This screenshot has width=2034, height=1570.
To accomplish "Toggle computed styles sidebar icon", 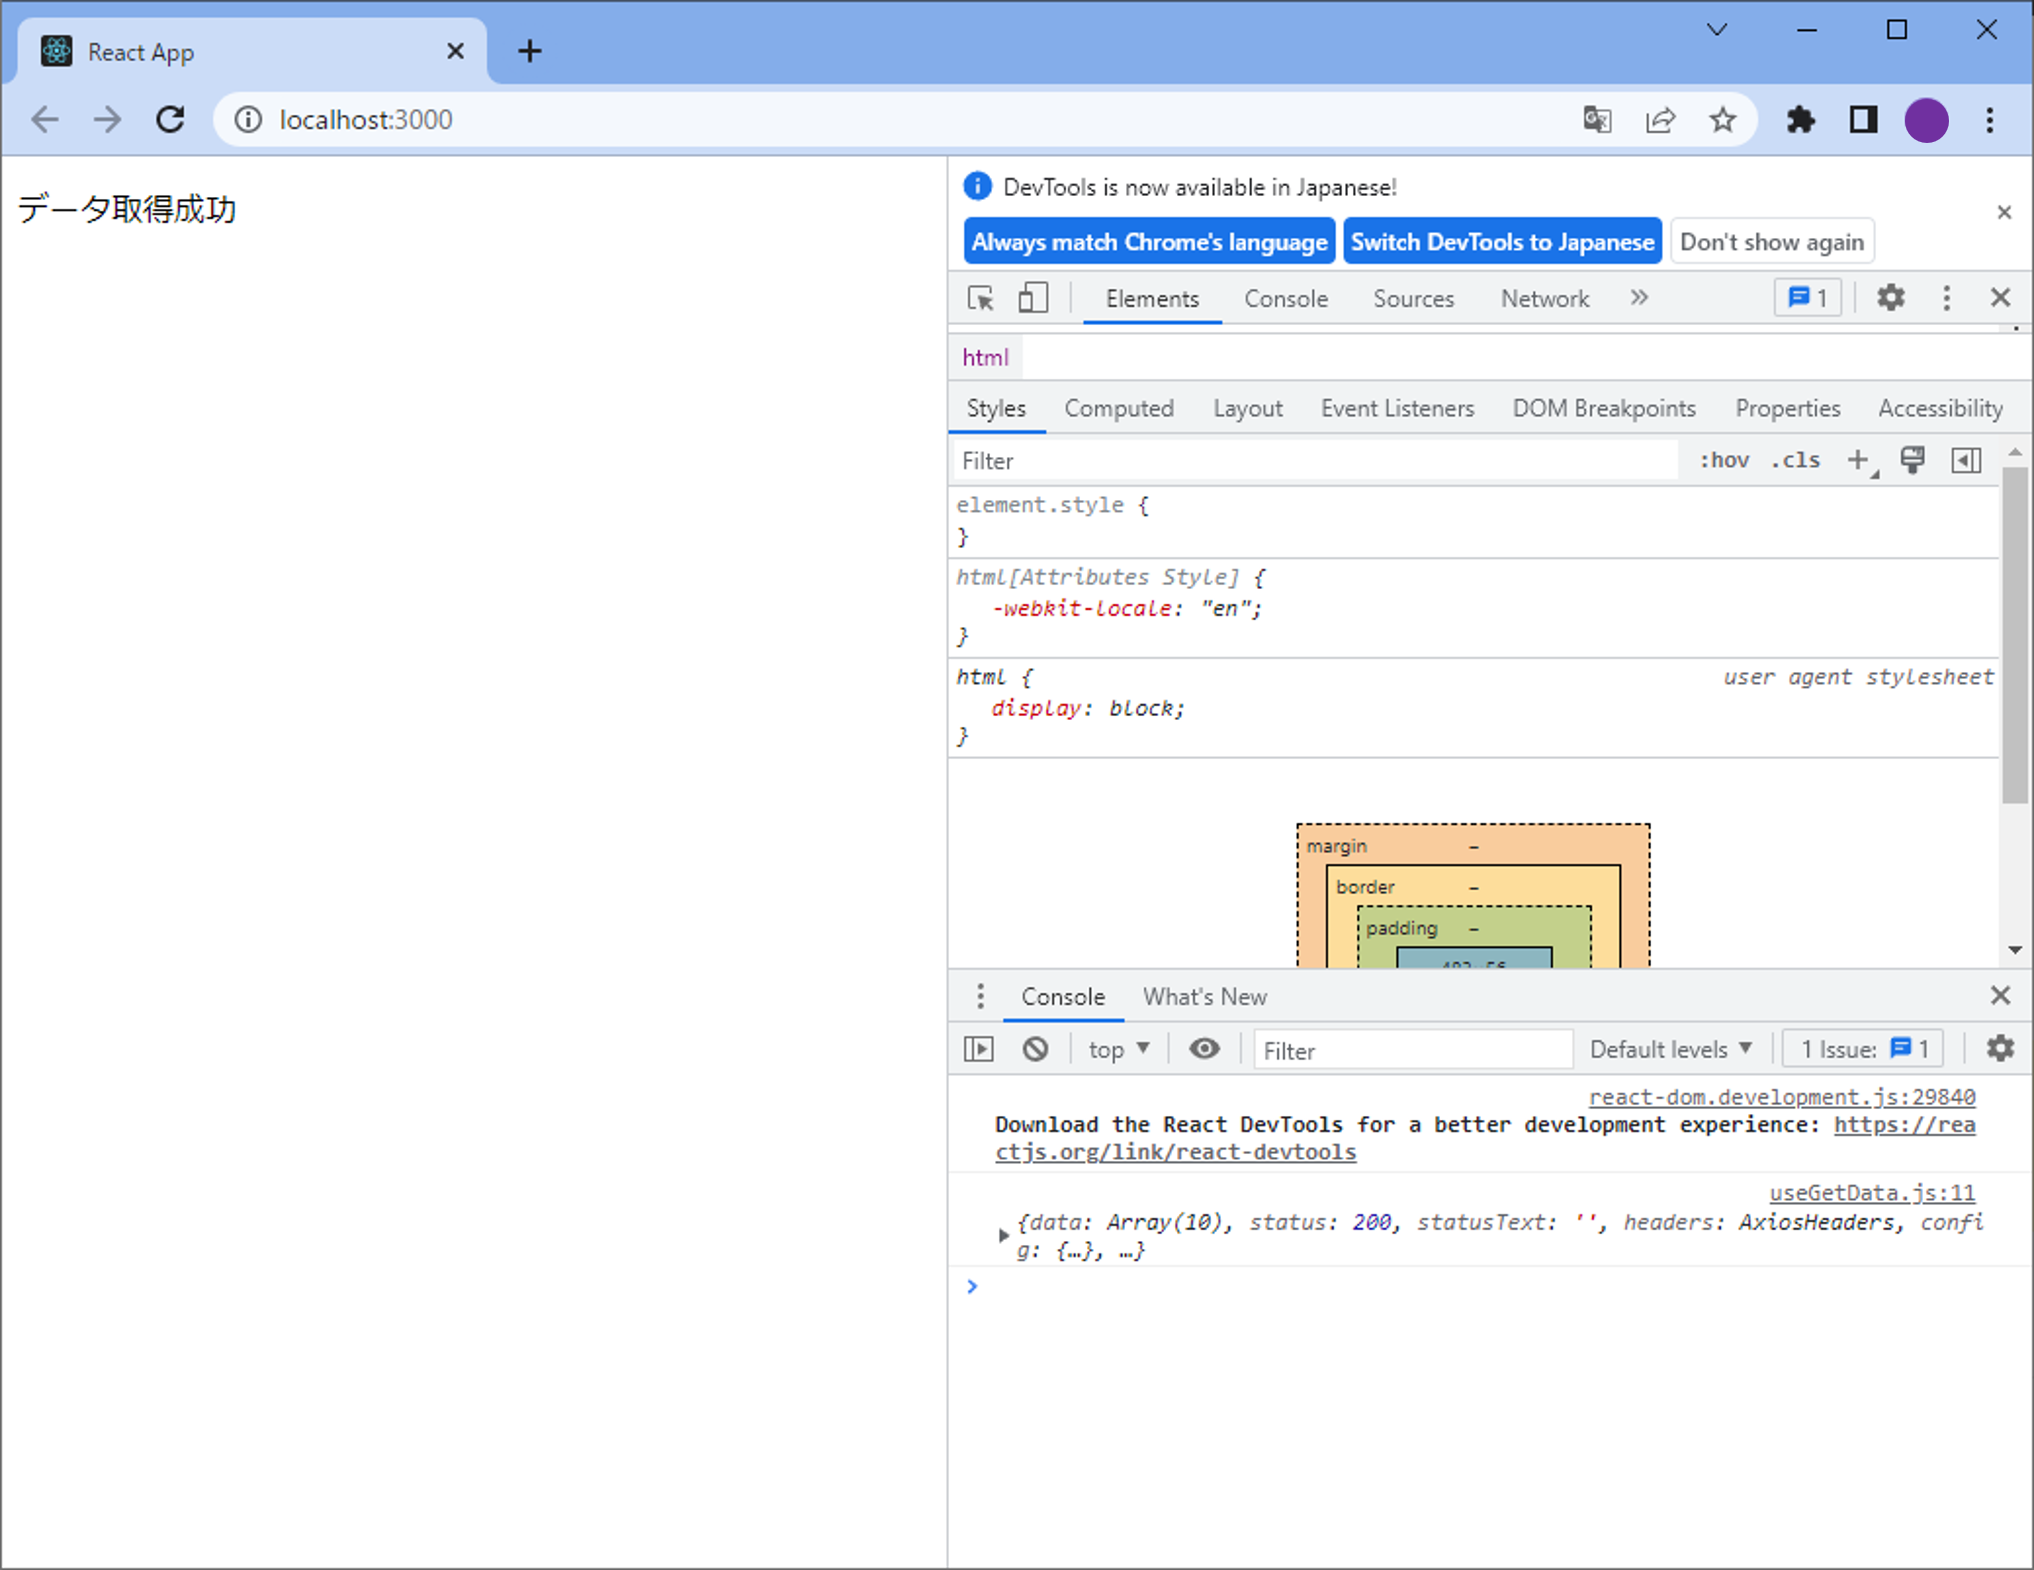I will click(1966, 460).
